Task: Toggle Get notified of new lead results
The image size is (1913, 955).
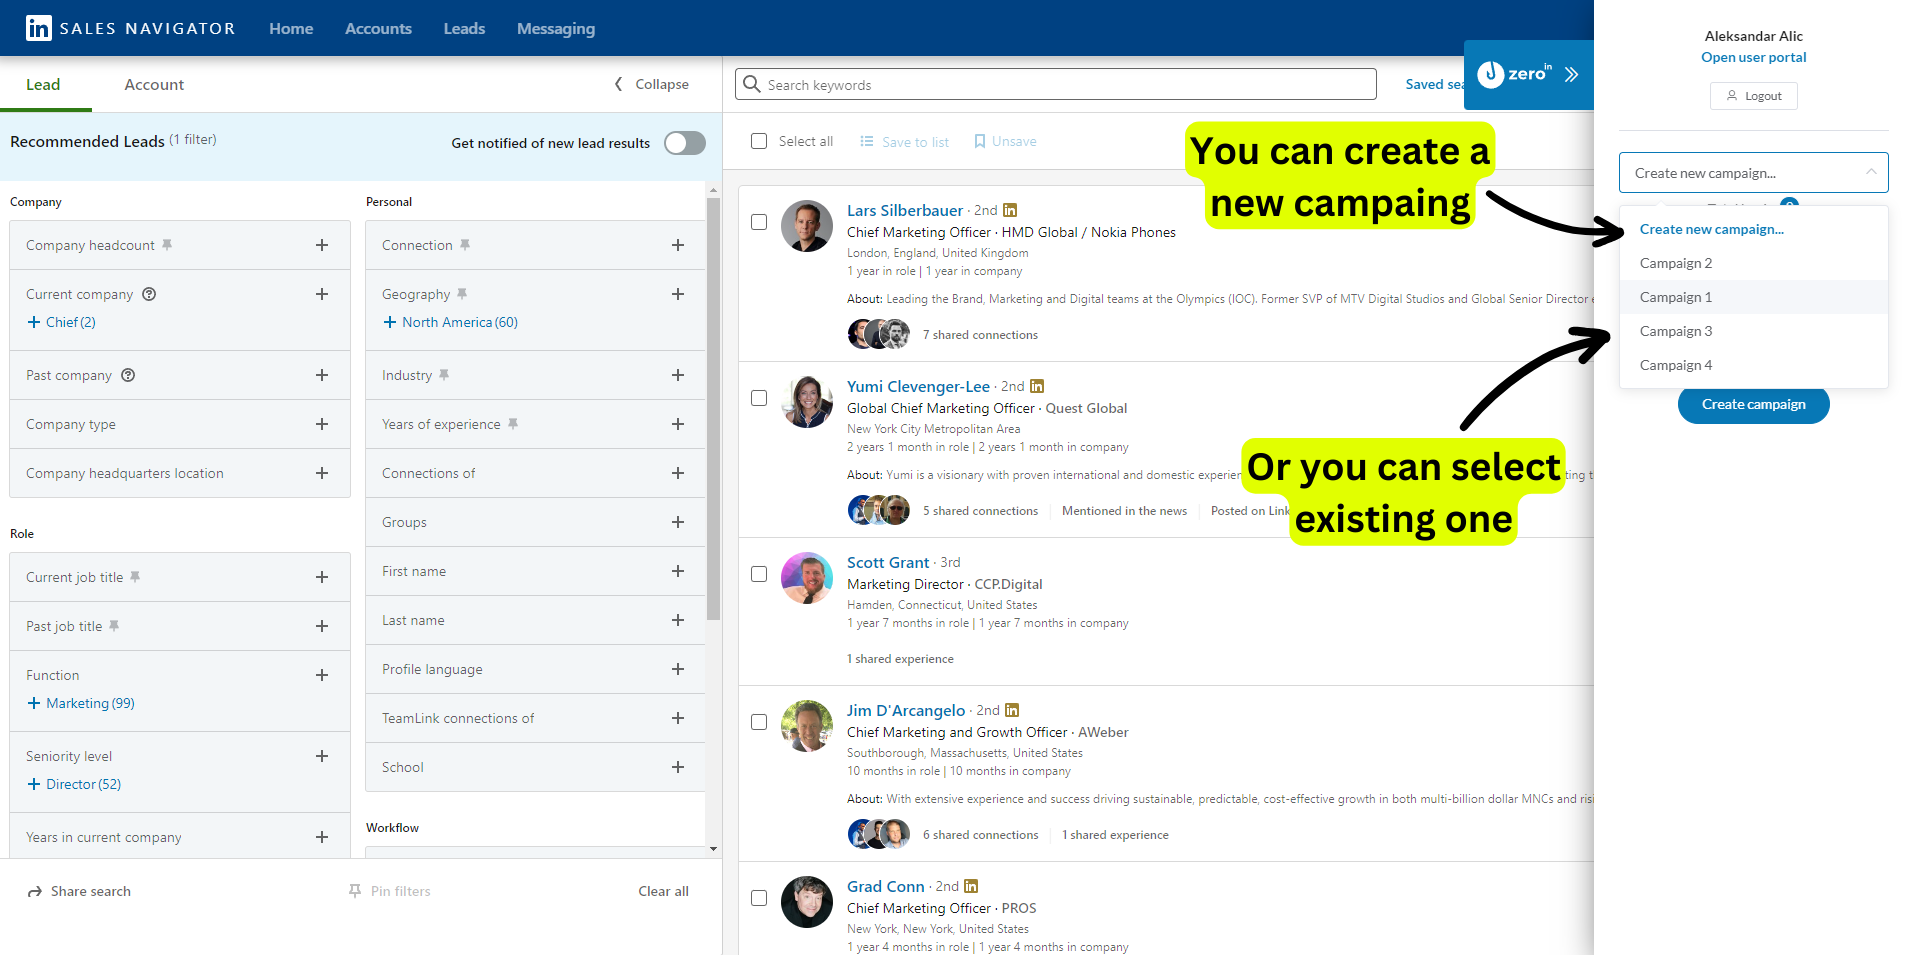Action: [685, 143]
